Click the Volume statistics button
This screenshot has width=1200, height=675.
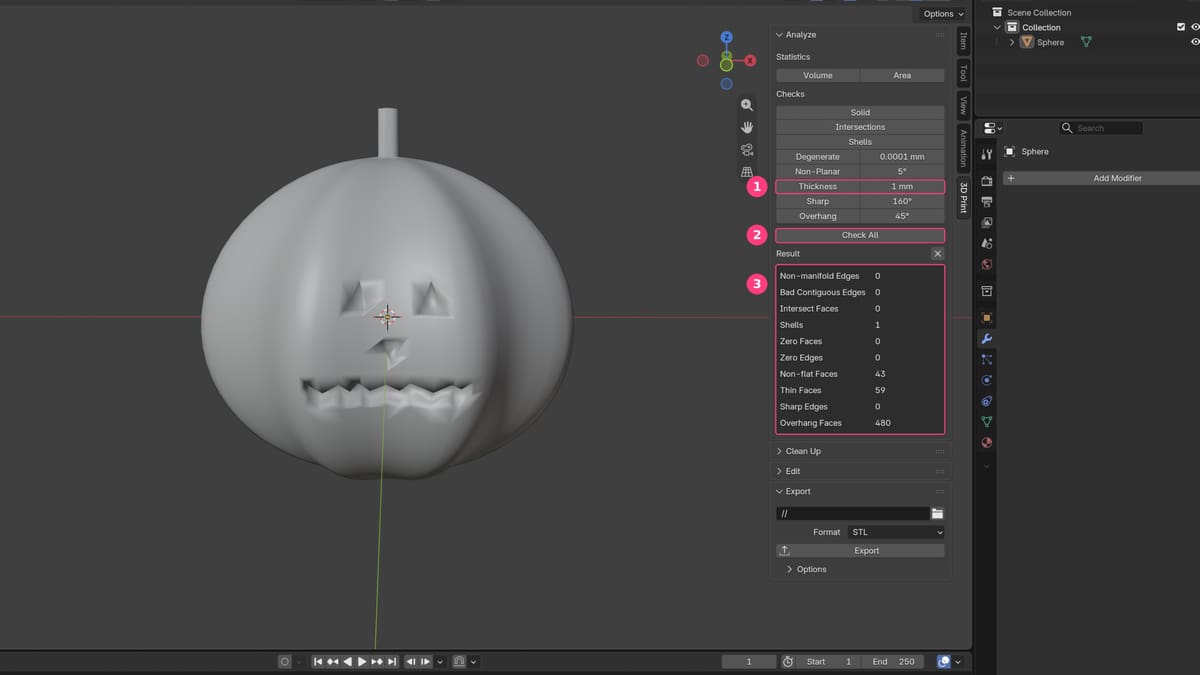(818, 75)
